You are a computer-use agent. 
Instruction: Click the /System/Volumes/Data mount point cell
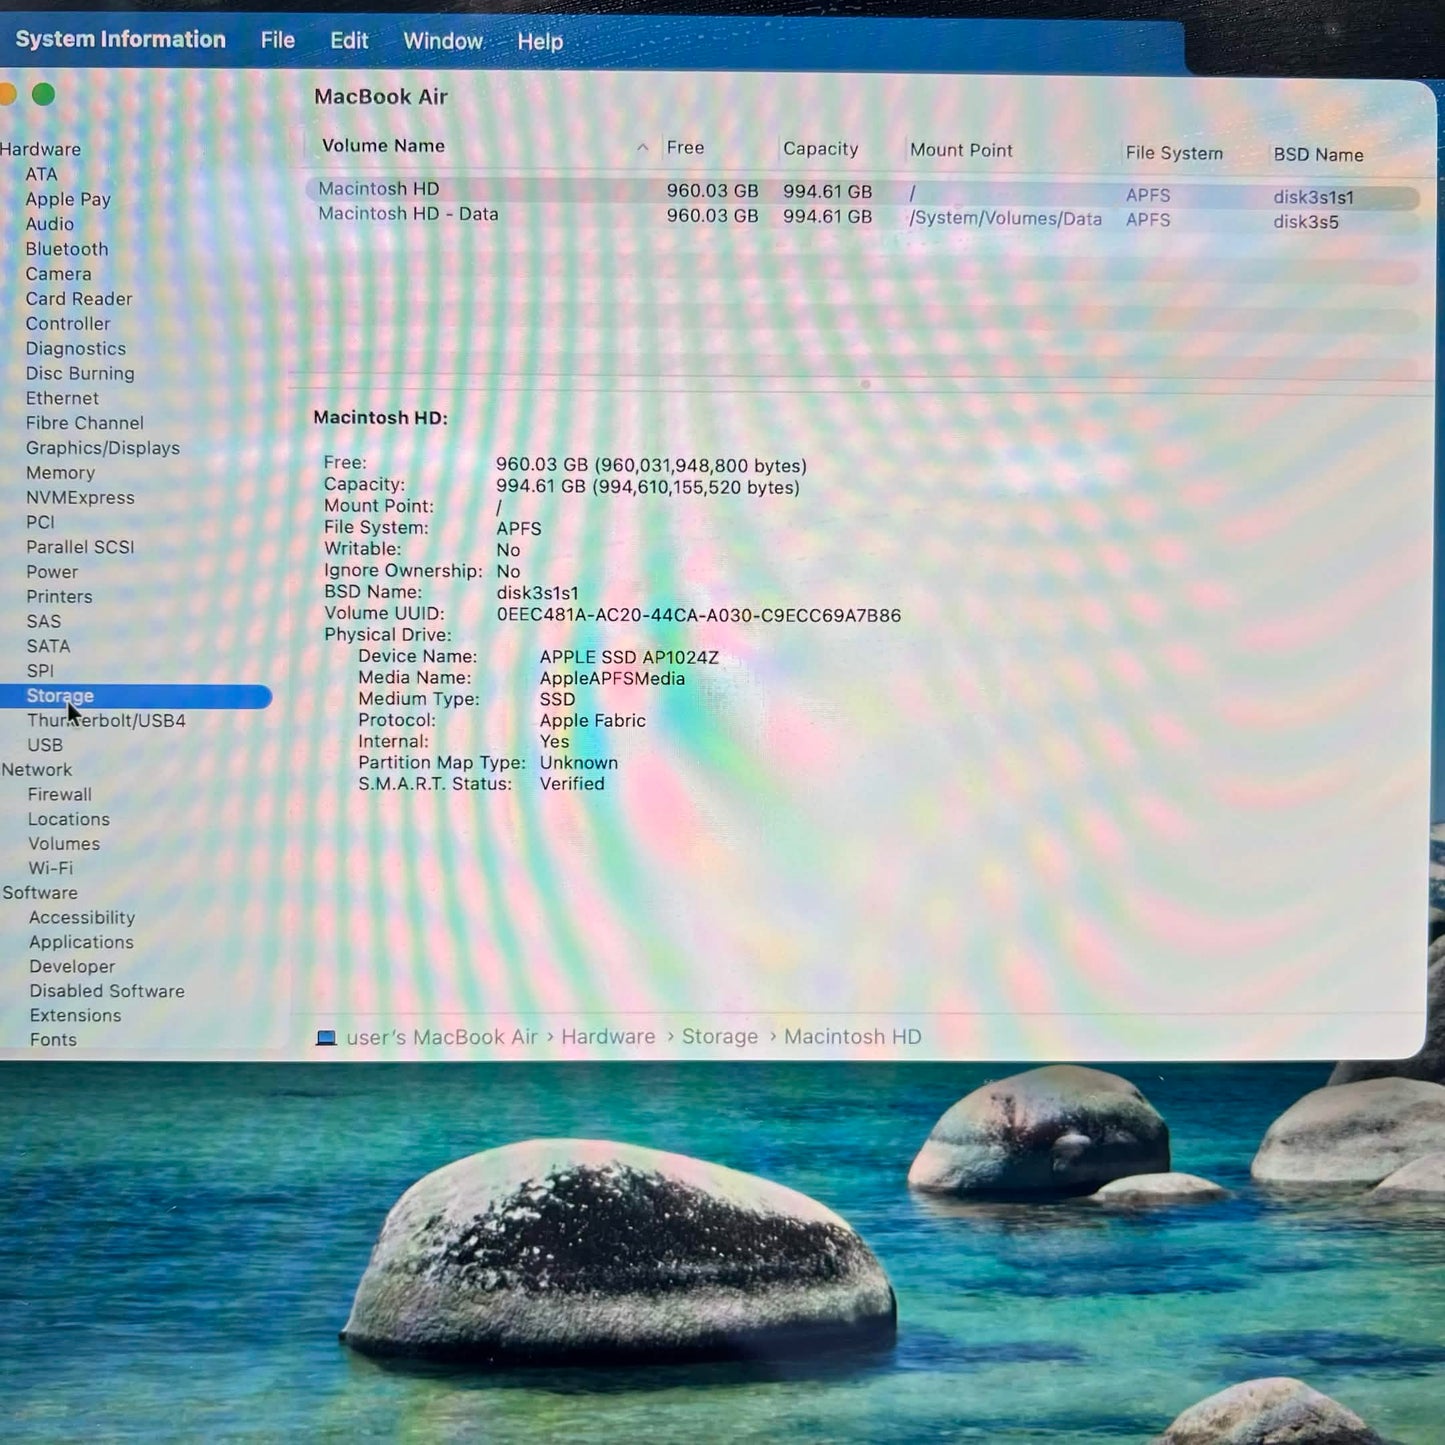tap(1005, 219)
